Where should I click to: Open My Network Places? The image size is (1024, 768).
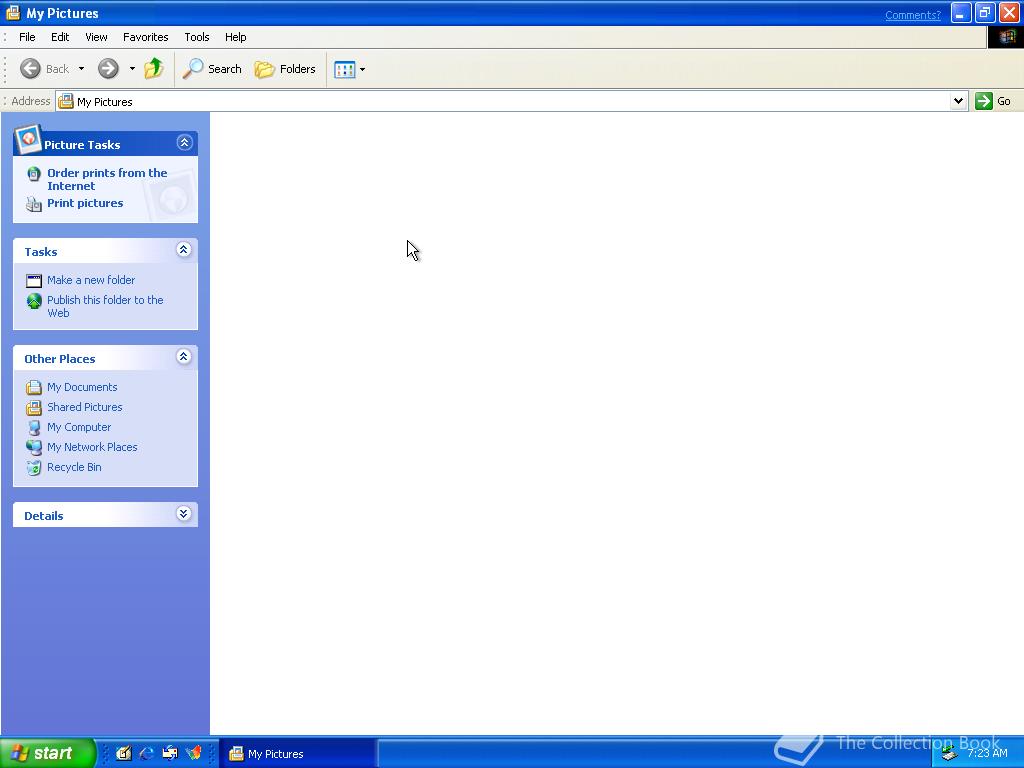pos(92,447)
